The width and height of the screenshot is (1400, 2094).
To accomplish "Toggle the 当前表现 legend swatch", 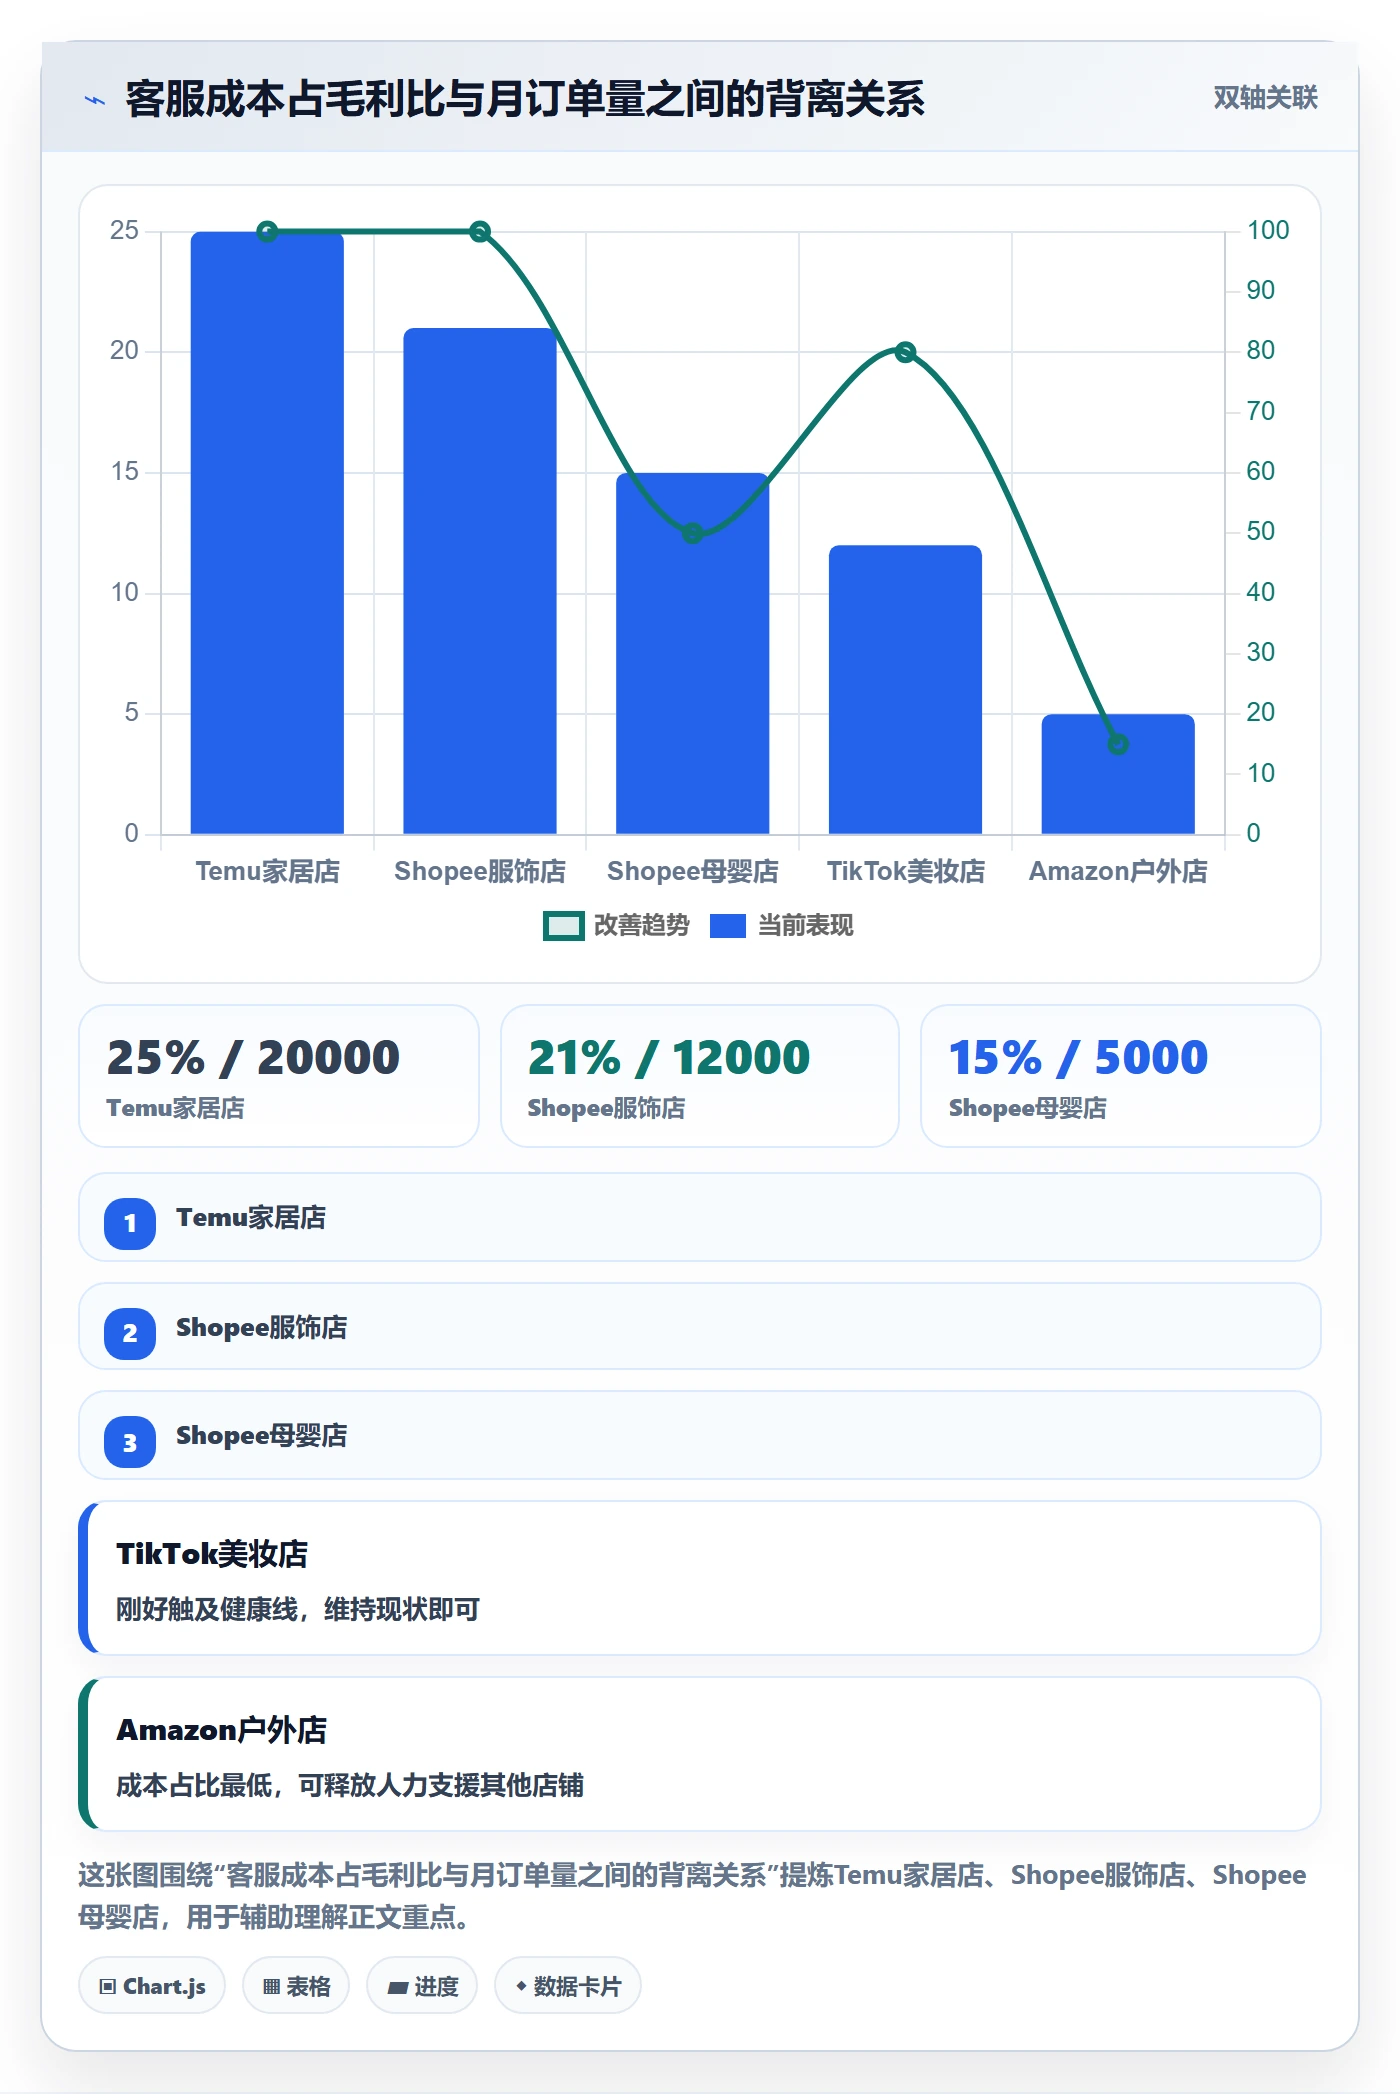I will tap(727, 926).
